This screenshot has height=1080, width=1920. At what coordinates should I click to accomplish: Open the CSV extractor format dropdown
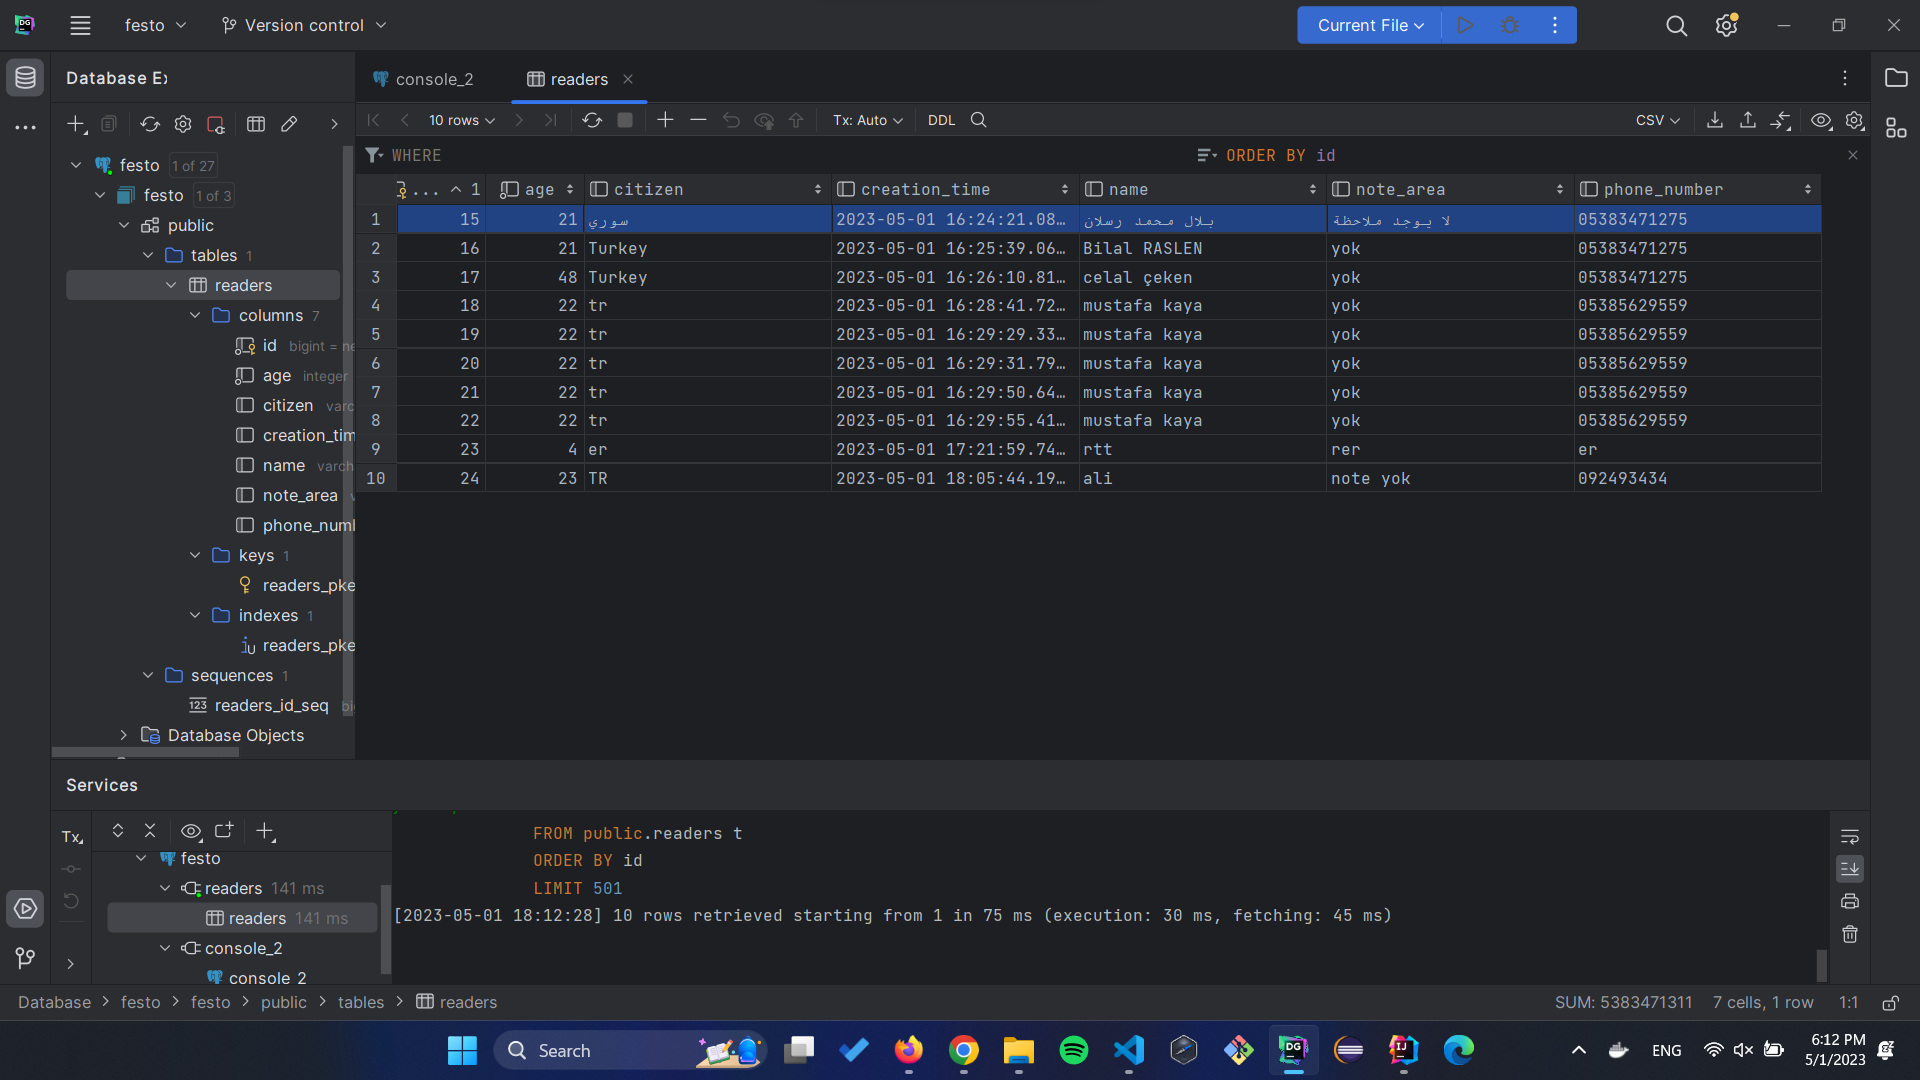click(x=1656, y=120)
